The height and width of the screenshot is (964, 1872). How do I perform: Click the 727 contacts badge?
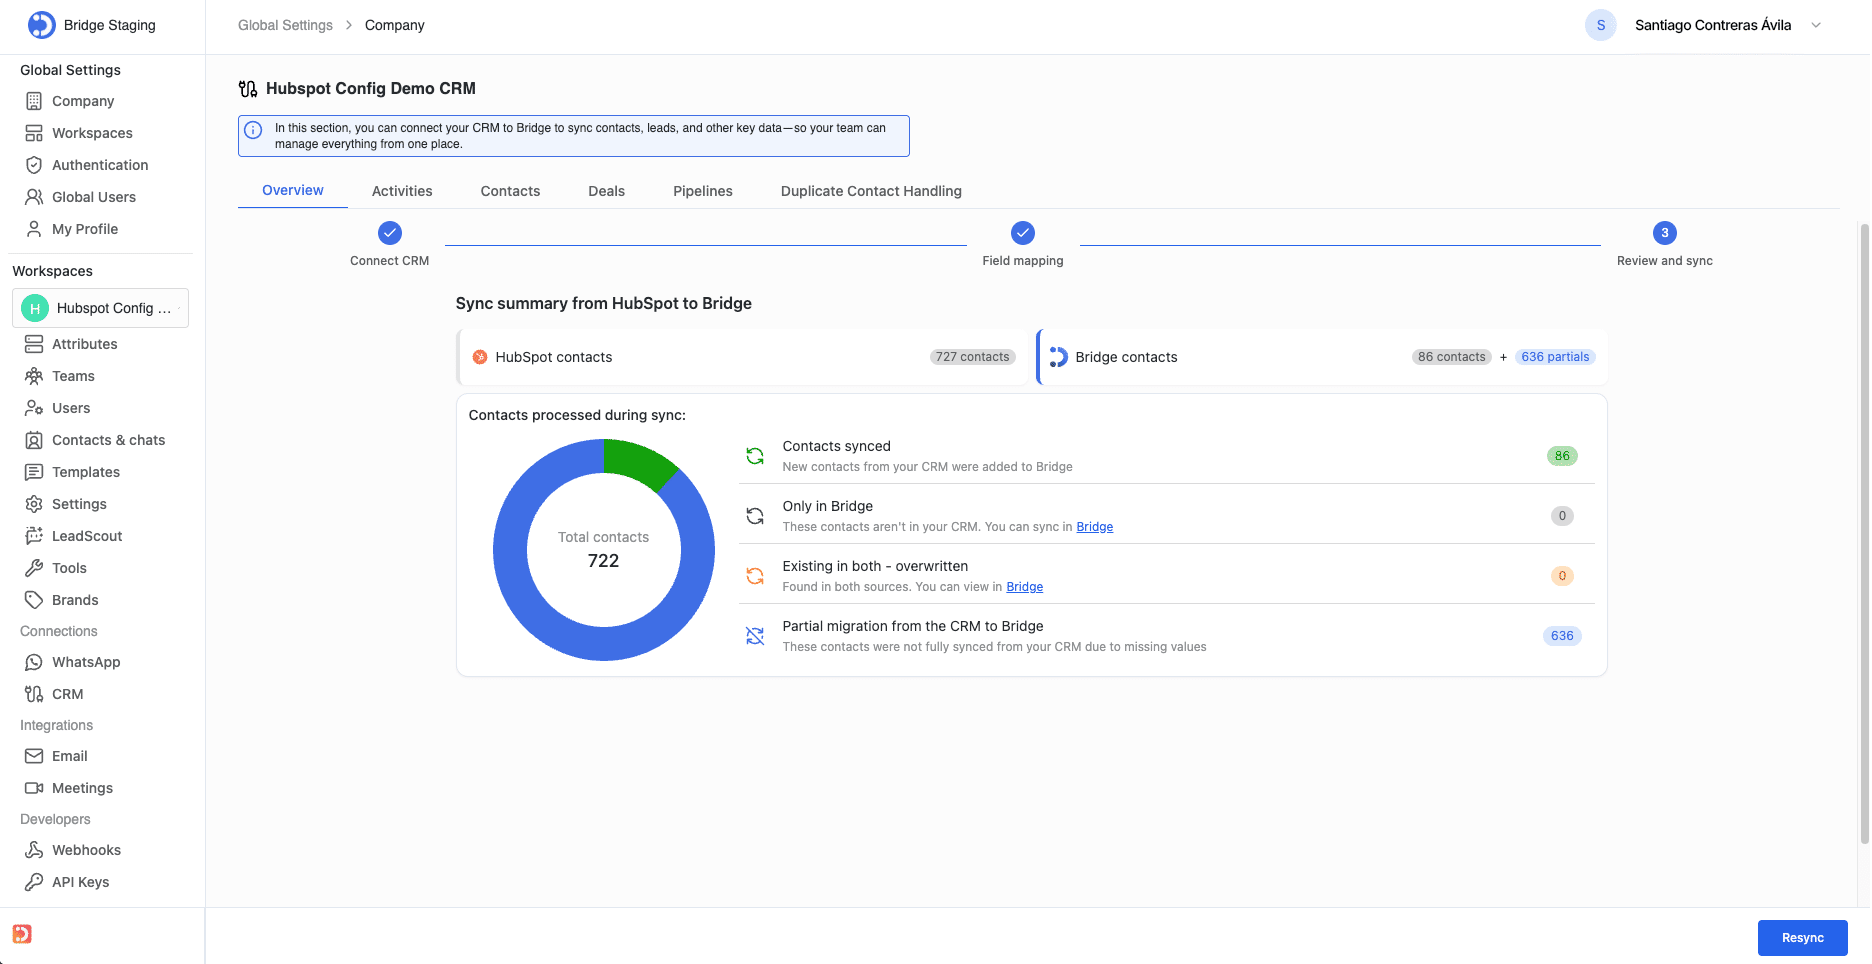(973, 357)
